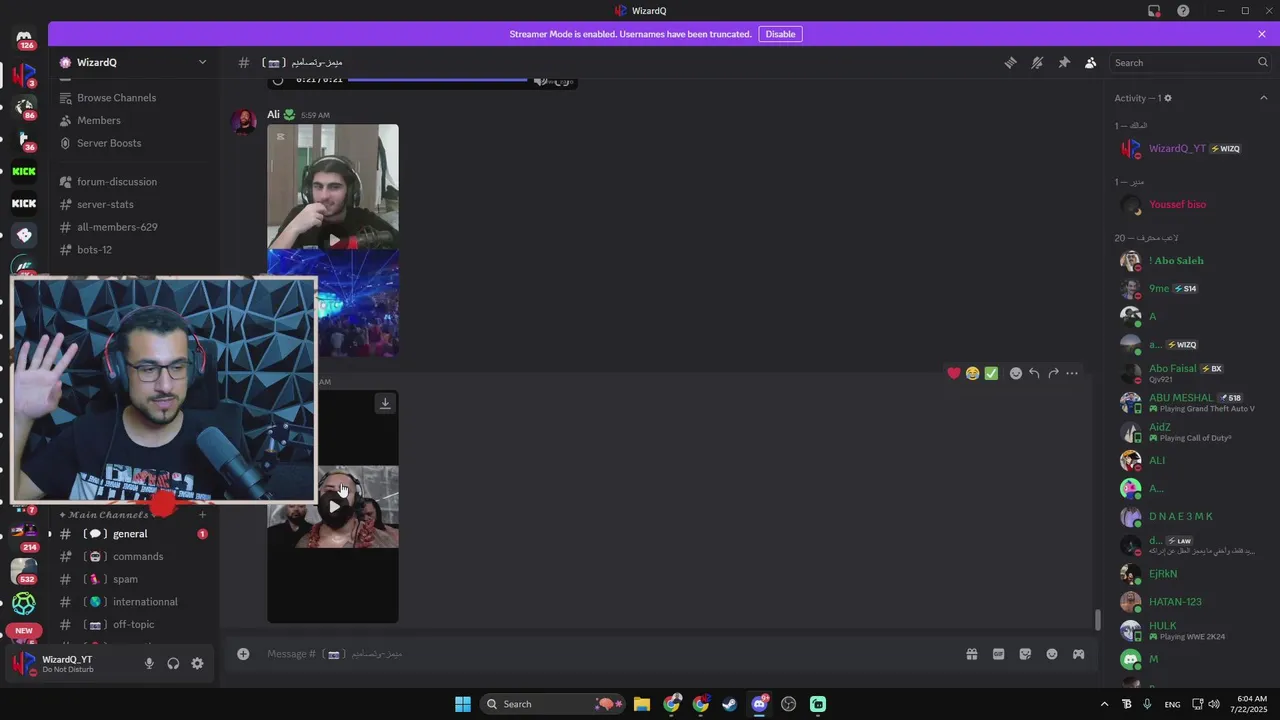Viewport: 1280px width, 720px height.
Task: Create channel in Main Channels plus icon
Action: click(202, 515)
